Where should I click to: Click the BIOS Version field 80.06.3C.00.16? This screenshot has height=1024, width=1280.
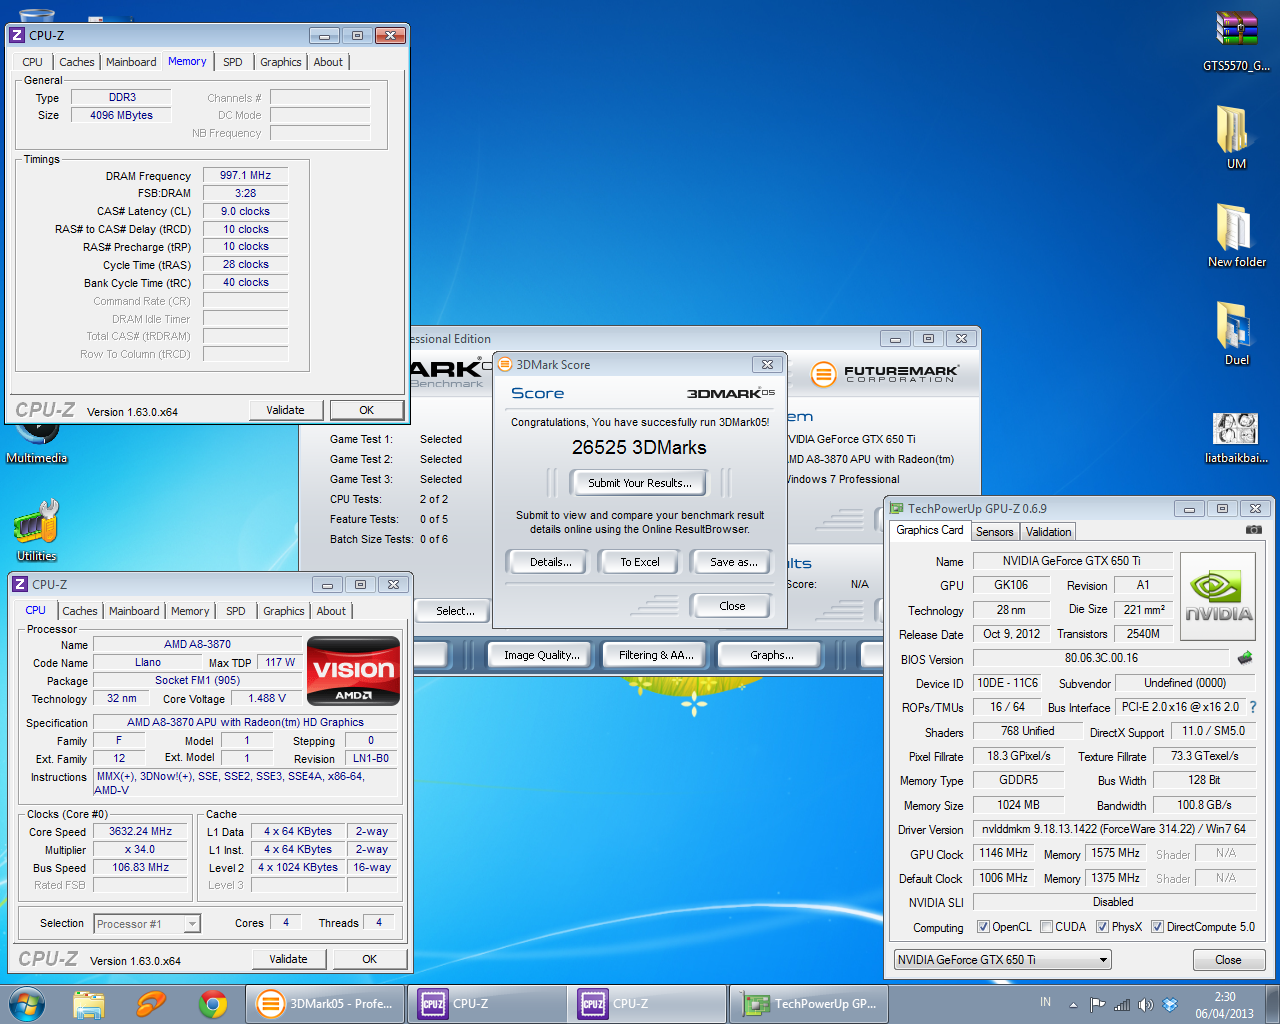pyautogui.click(x=1101, y=658)
